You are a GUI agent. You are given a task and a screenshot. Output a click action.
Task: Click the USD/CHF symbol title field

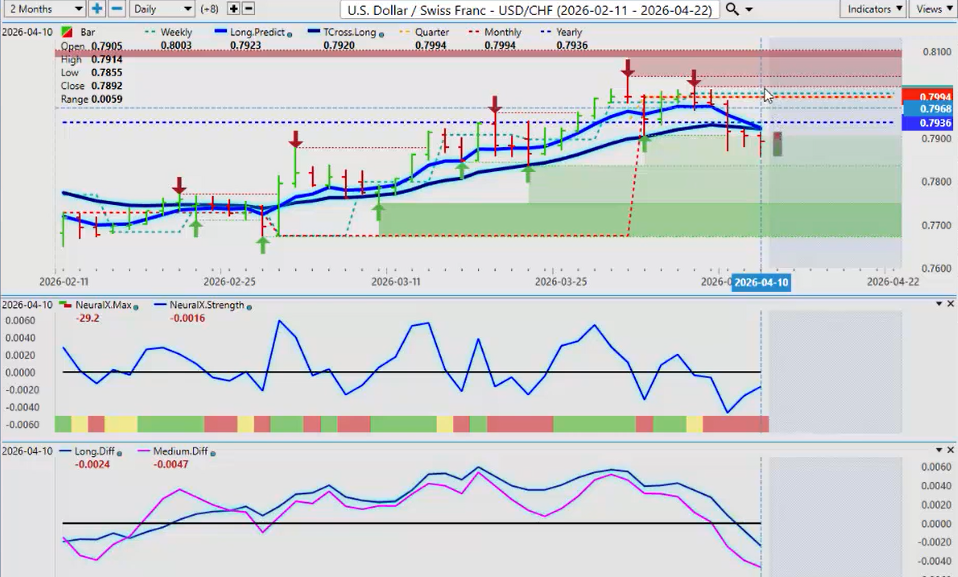click(x=529, y=9)
